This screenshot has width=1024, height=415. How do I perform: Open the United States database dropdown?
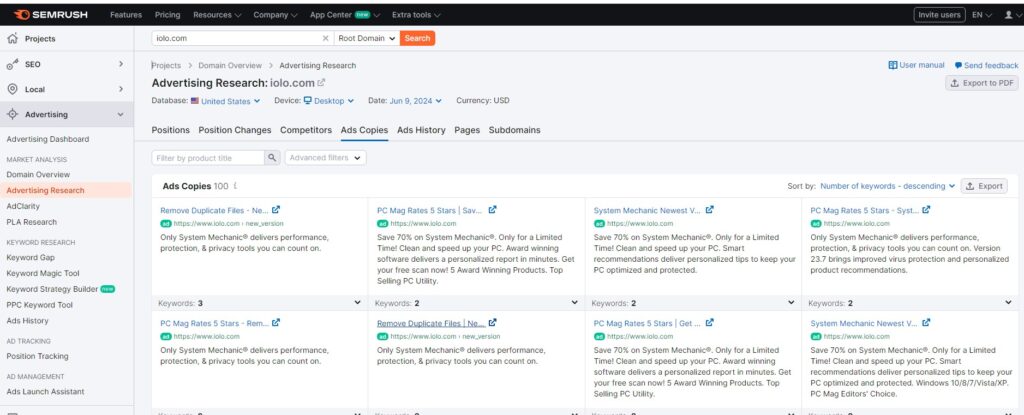pyautogui.click(x=226, y=101)
